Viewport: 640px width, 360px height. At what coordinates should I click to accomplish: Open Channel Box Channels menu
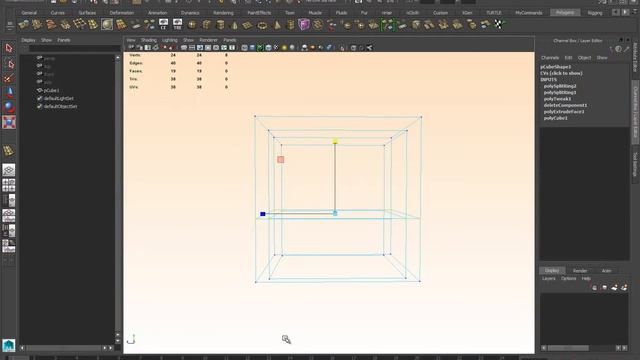[550, 58]
